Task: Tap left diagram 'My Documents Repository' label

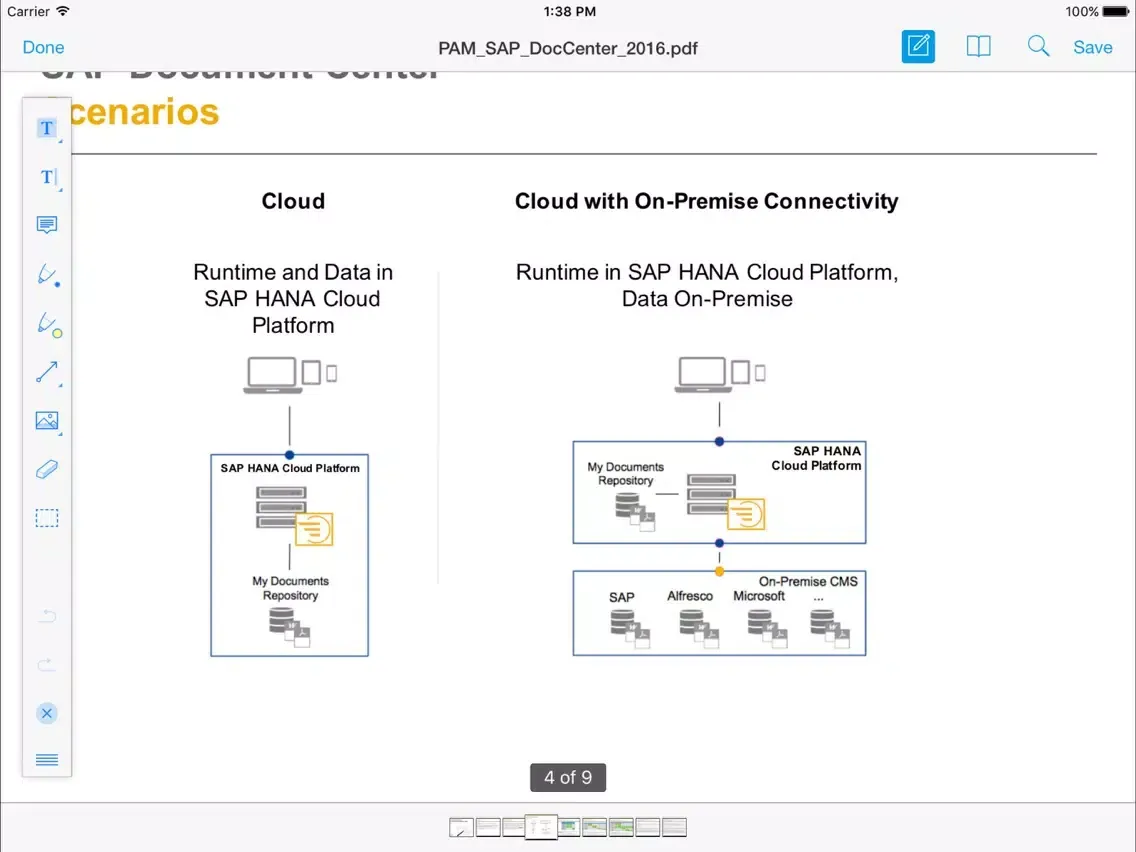Action: click(291, 588)
